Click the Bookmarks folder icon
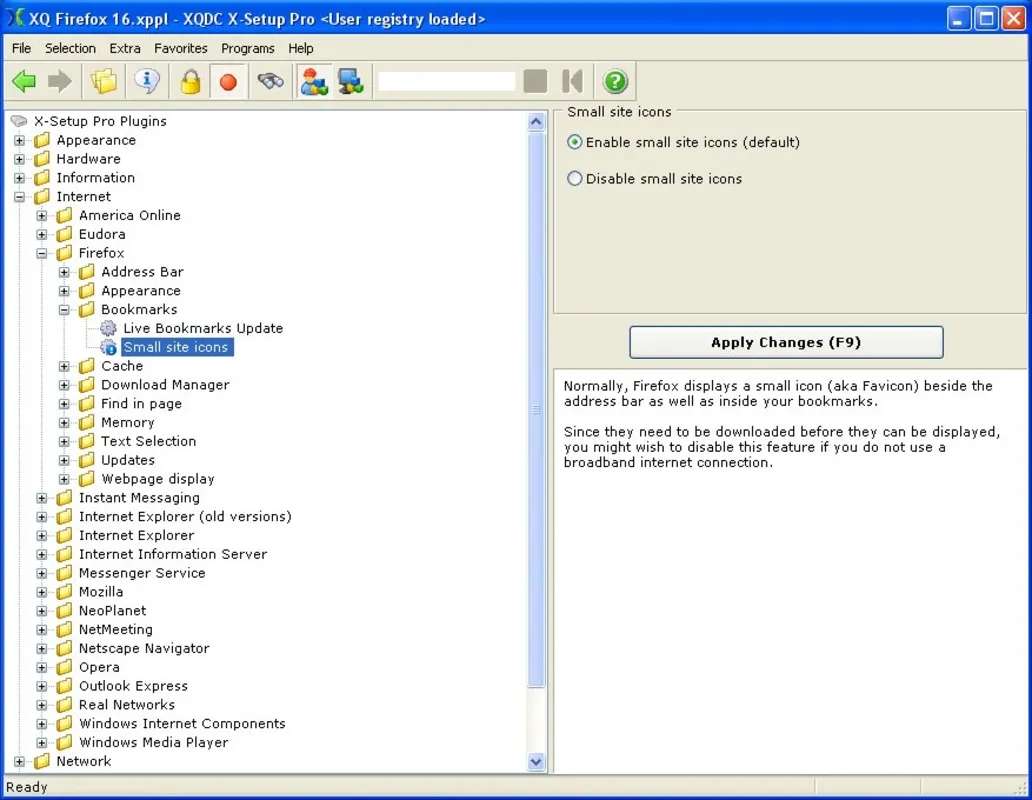 [87, 309]
